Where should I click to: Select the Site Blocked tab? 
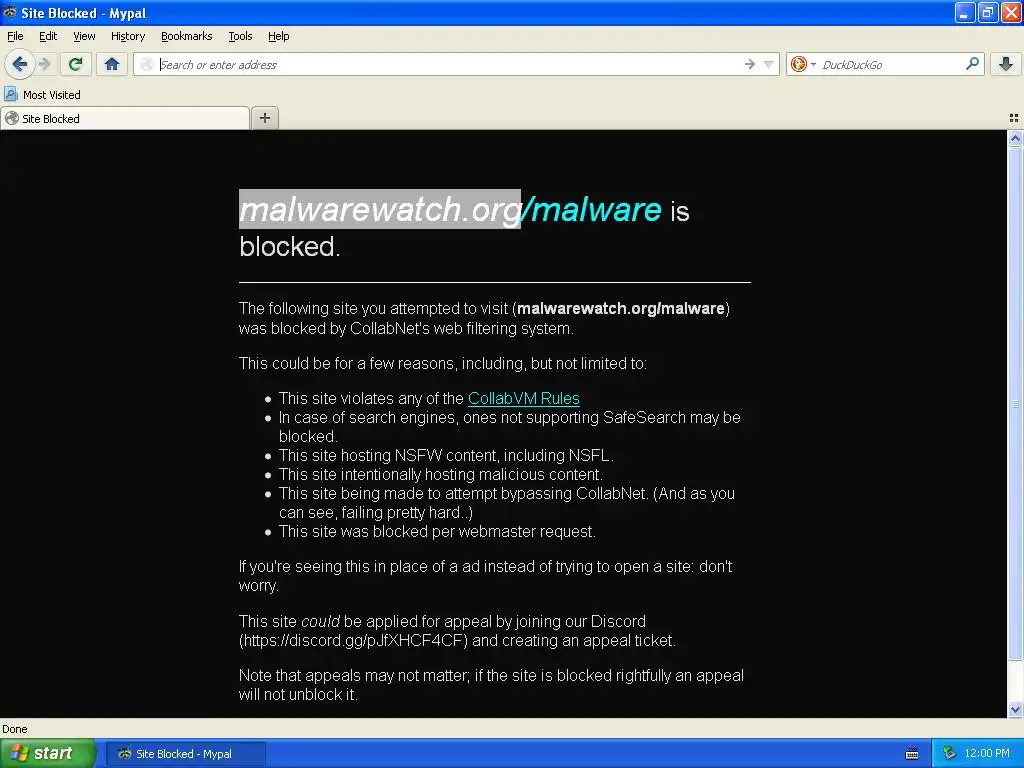[125, 118]
